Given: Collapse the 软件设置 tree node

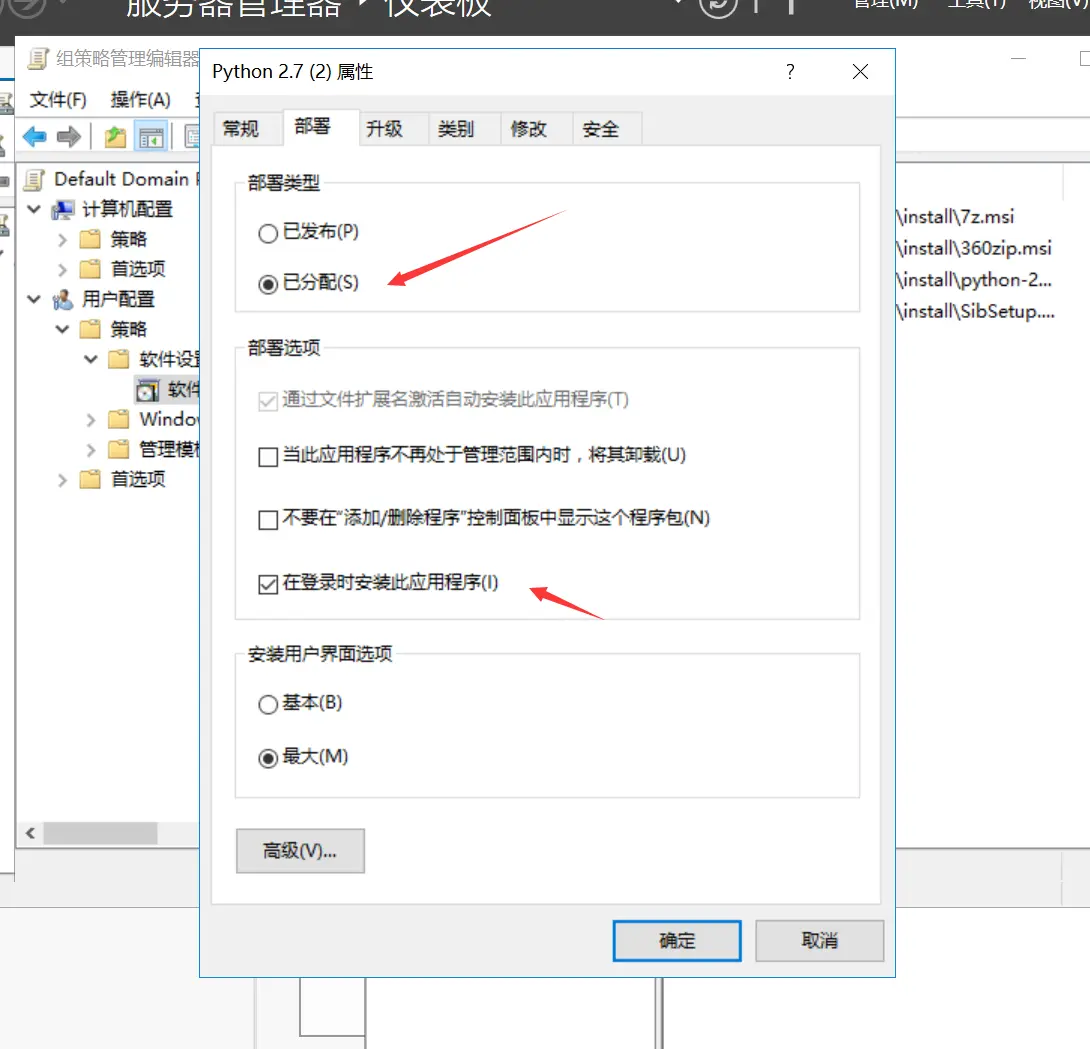Looking at the screenshot, I should (x=91, y=359).
